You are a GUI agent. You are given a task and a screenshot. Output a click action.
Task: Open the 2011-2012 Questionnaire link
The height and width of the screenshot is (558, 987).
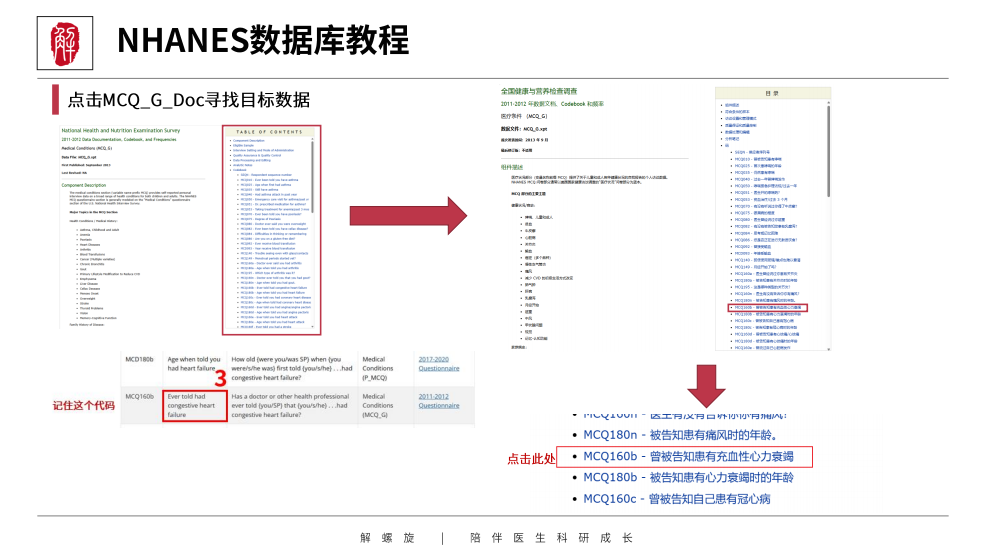point(439,401)
